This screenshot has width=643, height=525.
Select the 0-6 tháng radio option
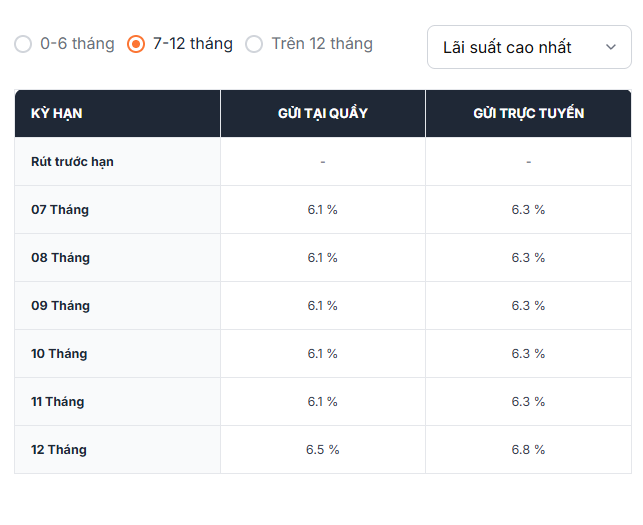pos(23,44)
